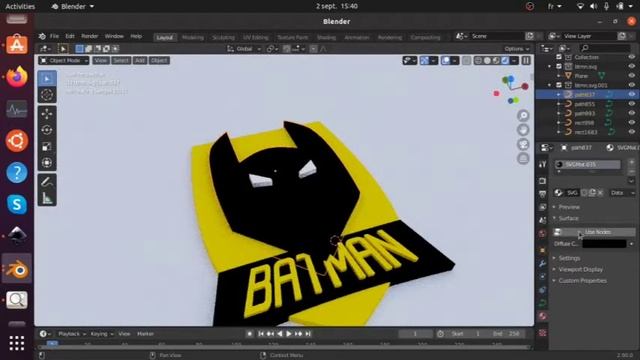The height and width of the screenshot is (360, 640).
Task: Switch viewport to wireframe shading
Action: pyautogui.click(x=478, y=60)
